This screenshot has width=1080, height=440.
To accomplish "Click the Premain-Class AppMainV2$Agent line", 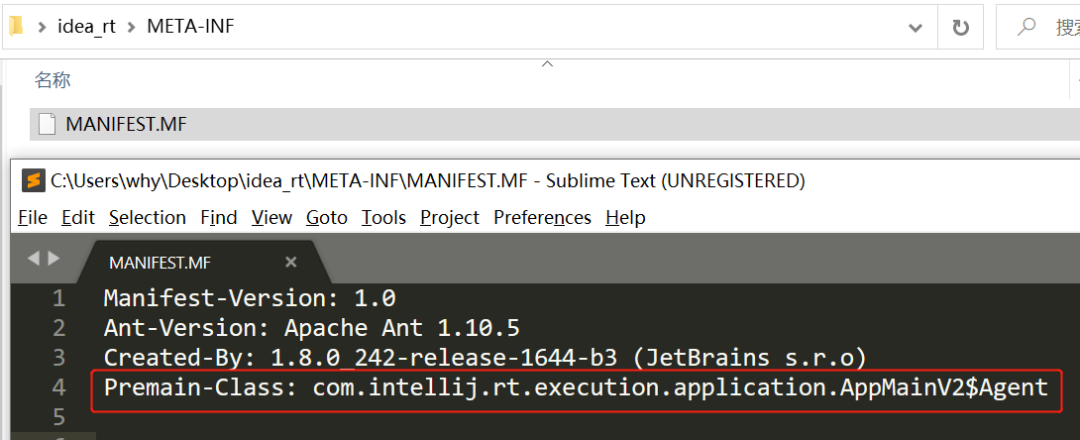I will coord(576,388).
